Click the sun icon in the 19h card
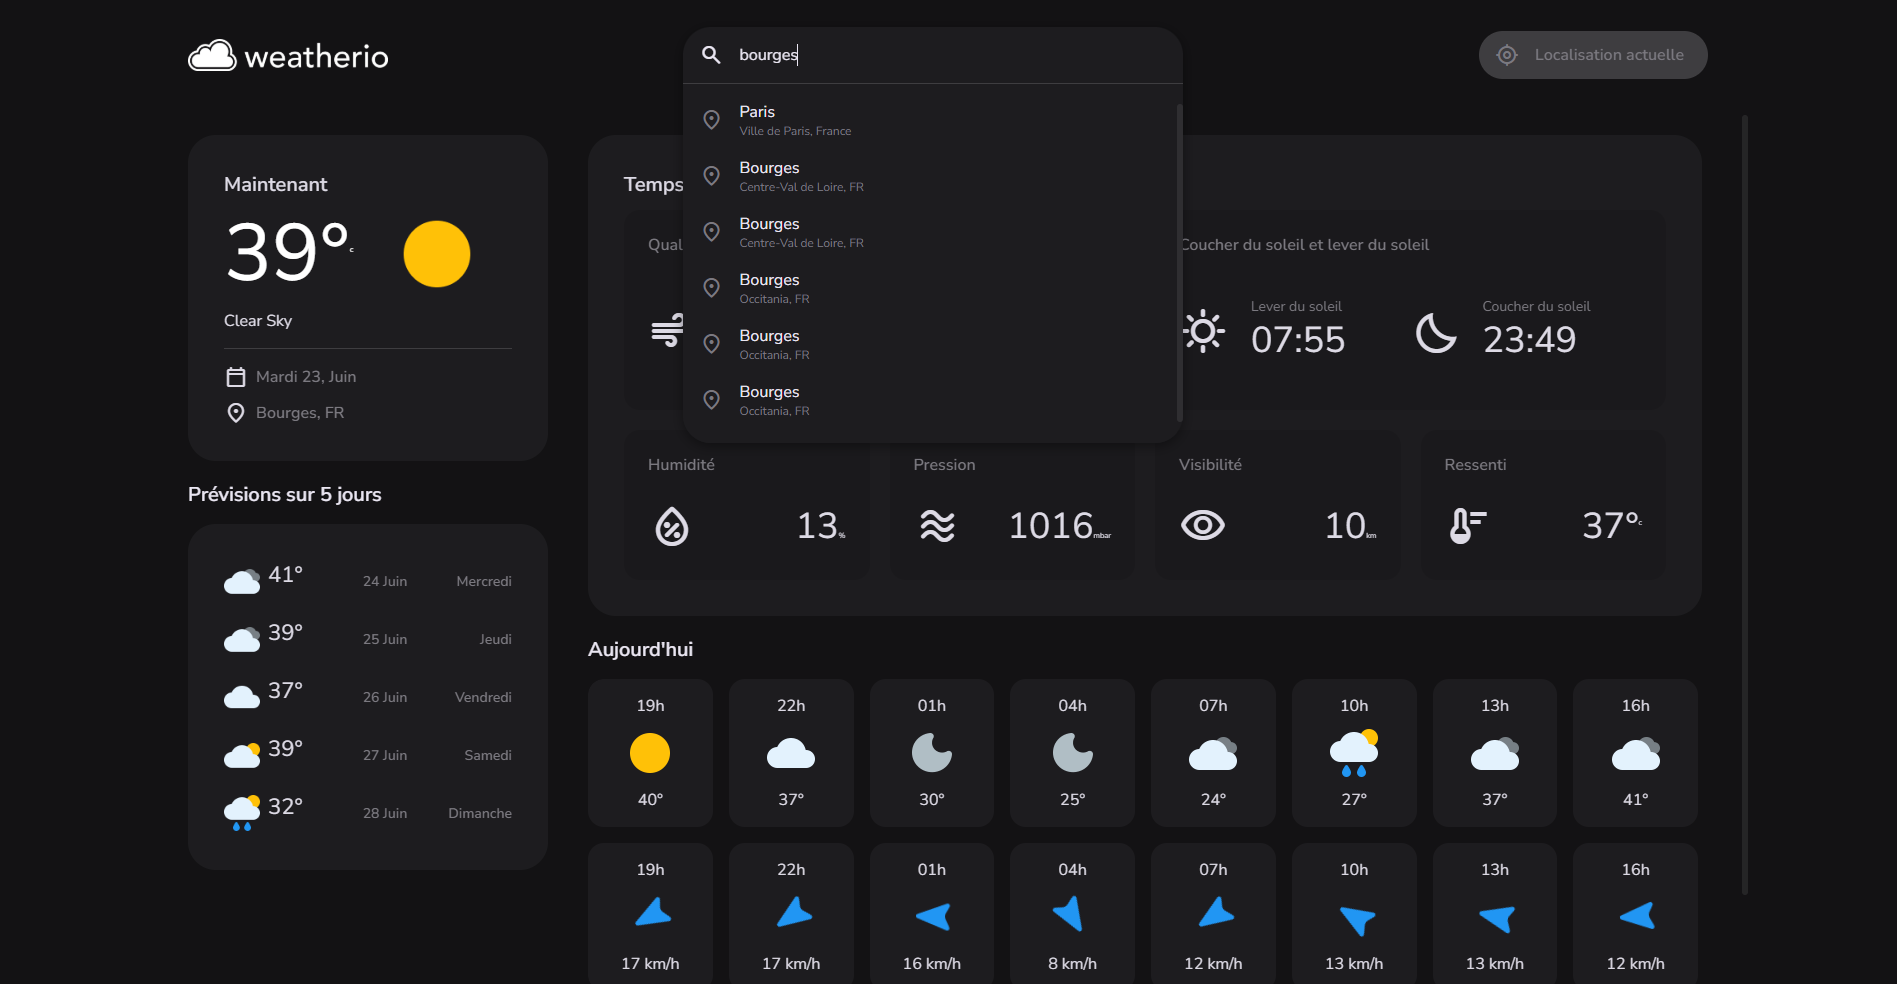This screenshot has width=1897, height=984. coord(650,753)
